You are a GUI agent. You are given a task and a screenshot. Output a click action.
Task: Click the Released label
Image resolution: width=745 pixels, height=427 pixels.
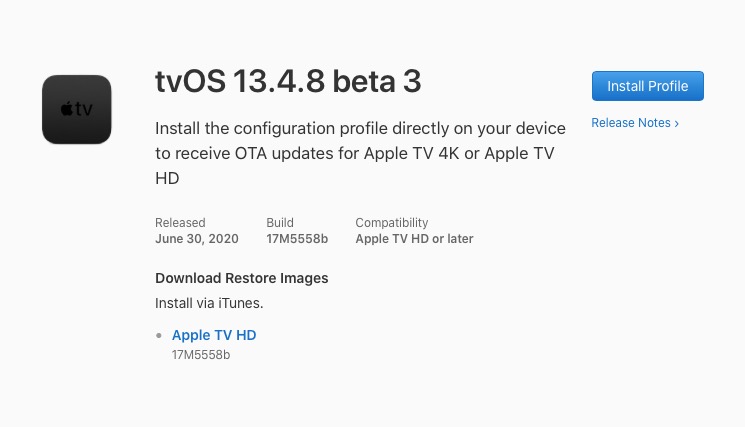point(180,223)
